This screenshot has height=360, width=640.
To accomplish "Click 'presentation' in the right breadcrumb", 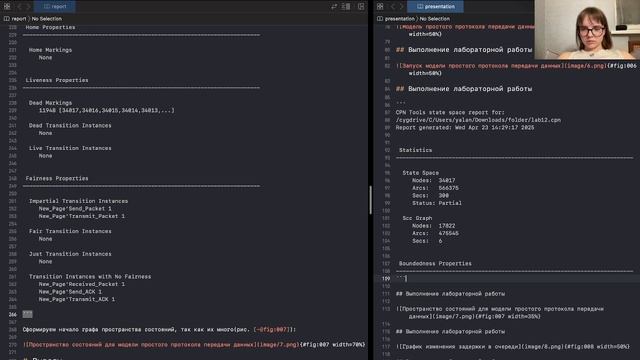I will pos(400,19).
